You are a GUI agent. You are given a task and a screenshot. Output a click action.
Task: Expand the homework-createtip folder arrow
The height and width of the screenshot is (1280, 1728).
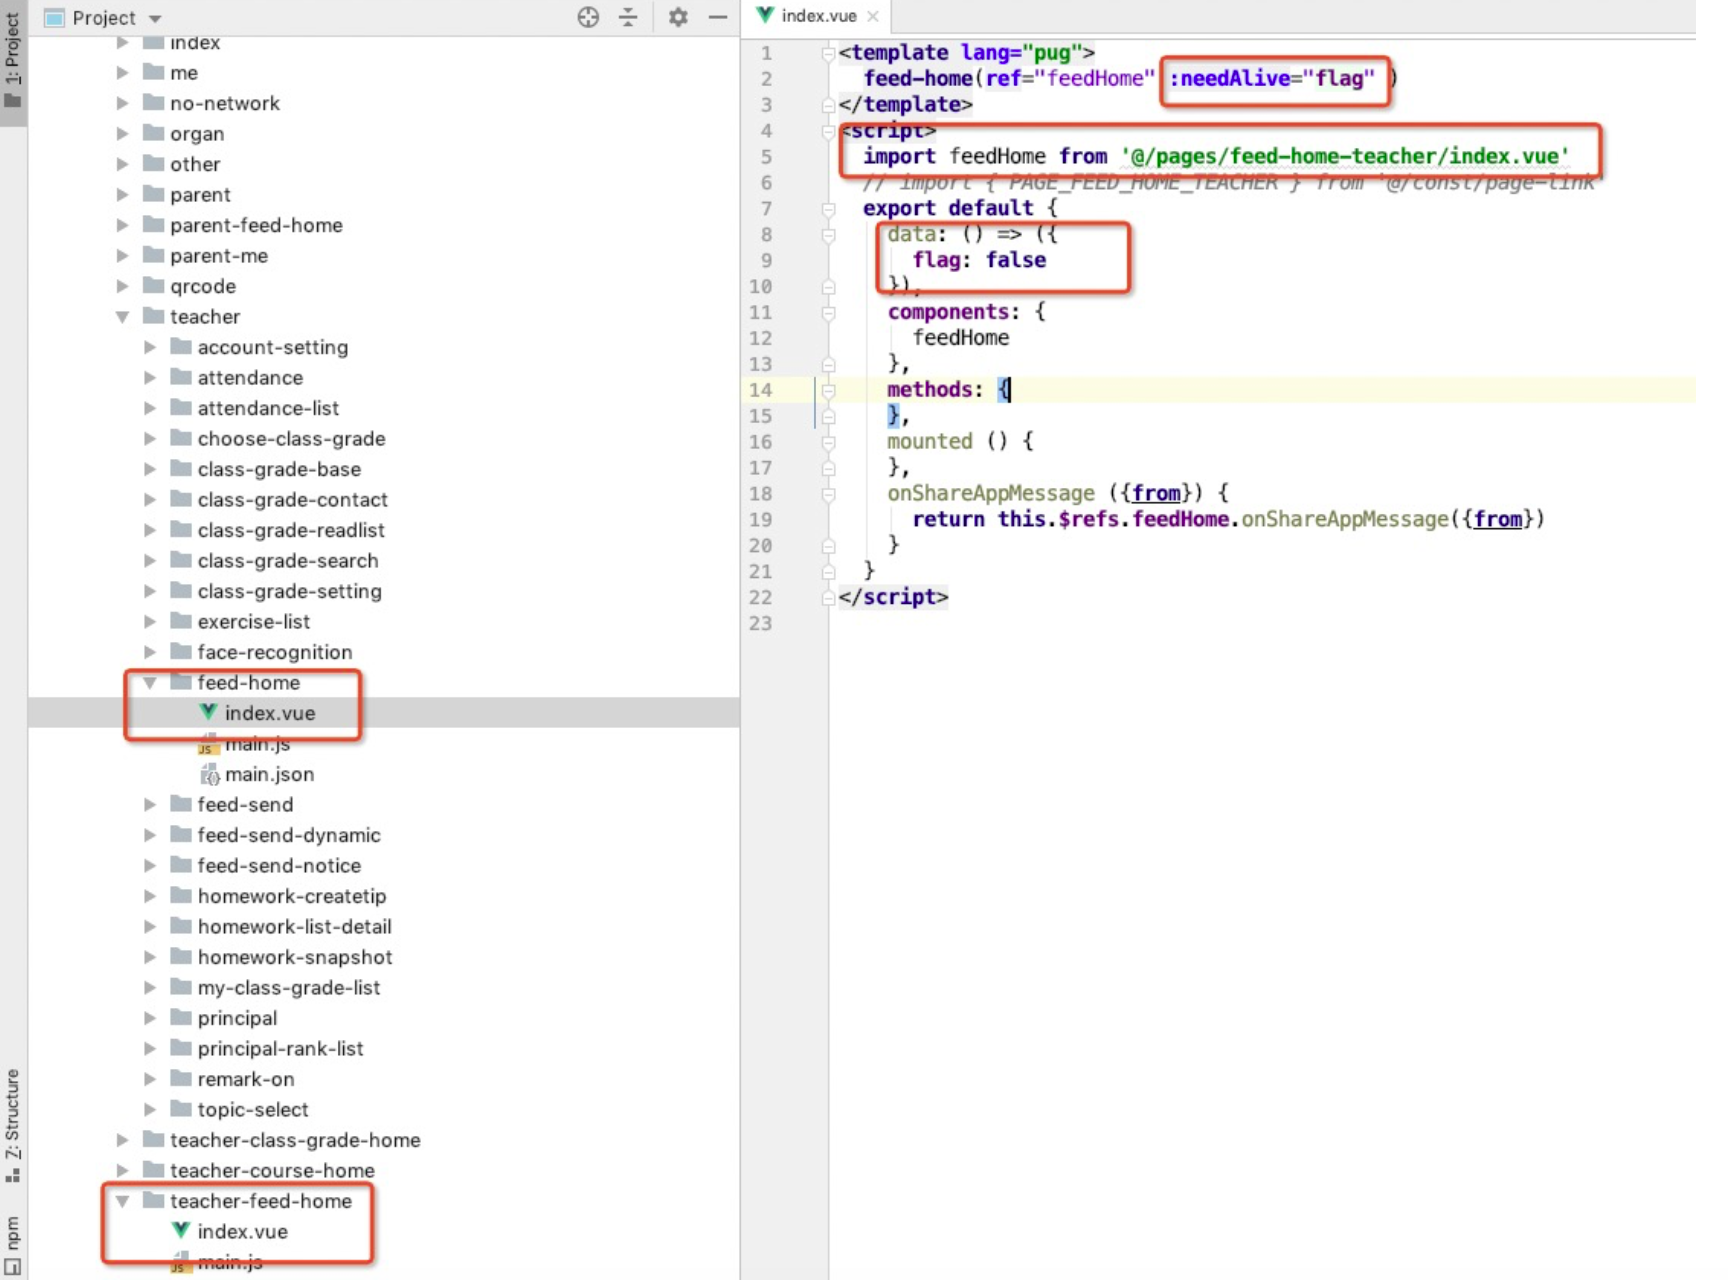coord(150,896)
